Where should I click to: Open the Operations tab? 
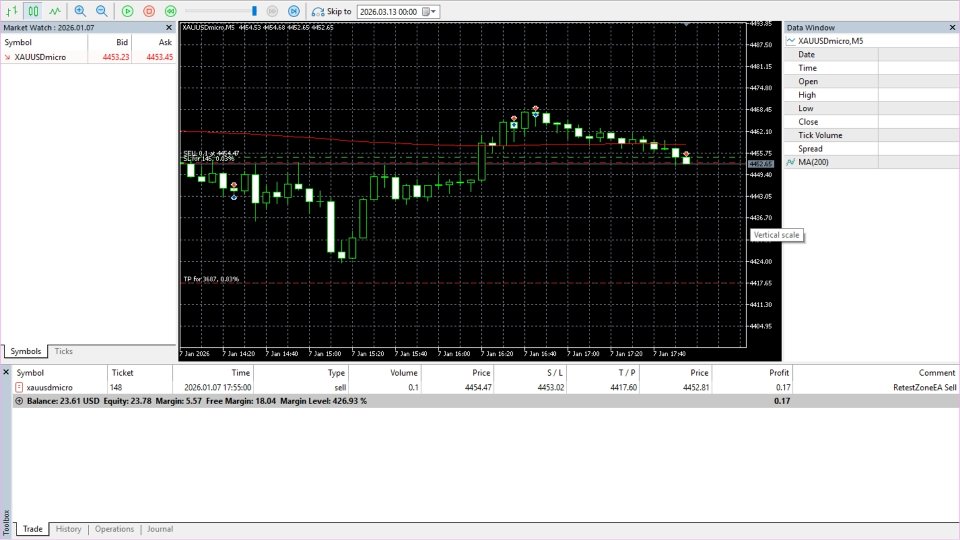click(x=114, y=529)
